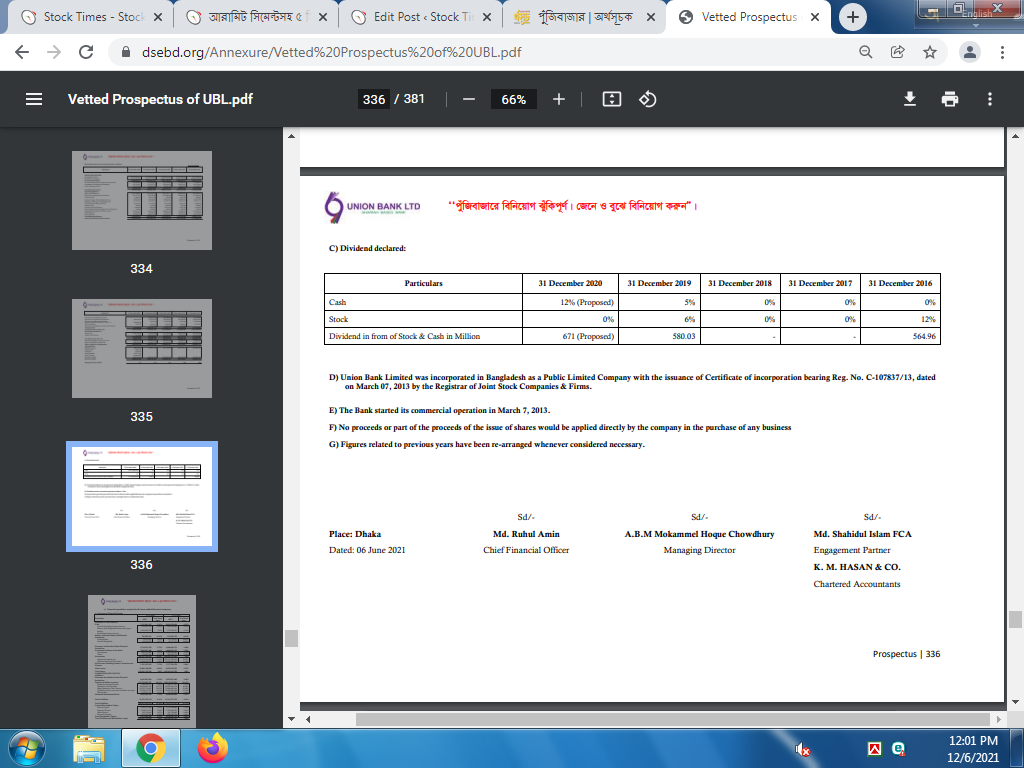Click the '671 (Proposed)' dividend cell

tap(570, 336)
